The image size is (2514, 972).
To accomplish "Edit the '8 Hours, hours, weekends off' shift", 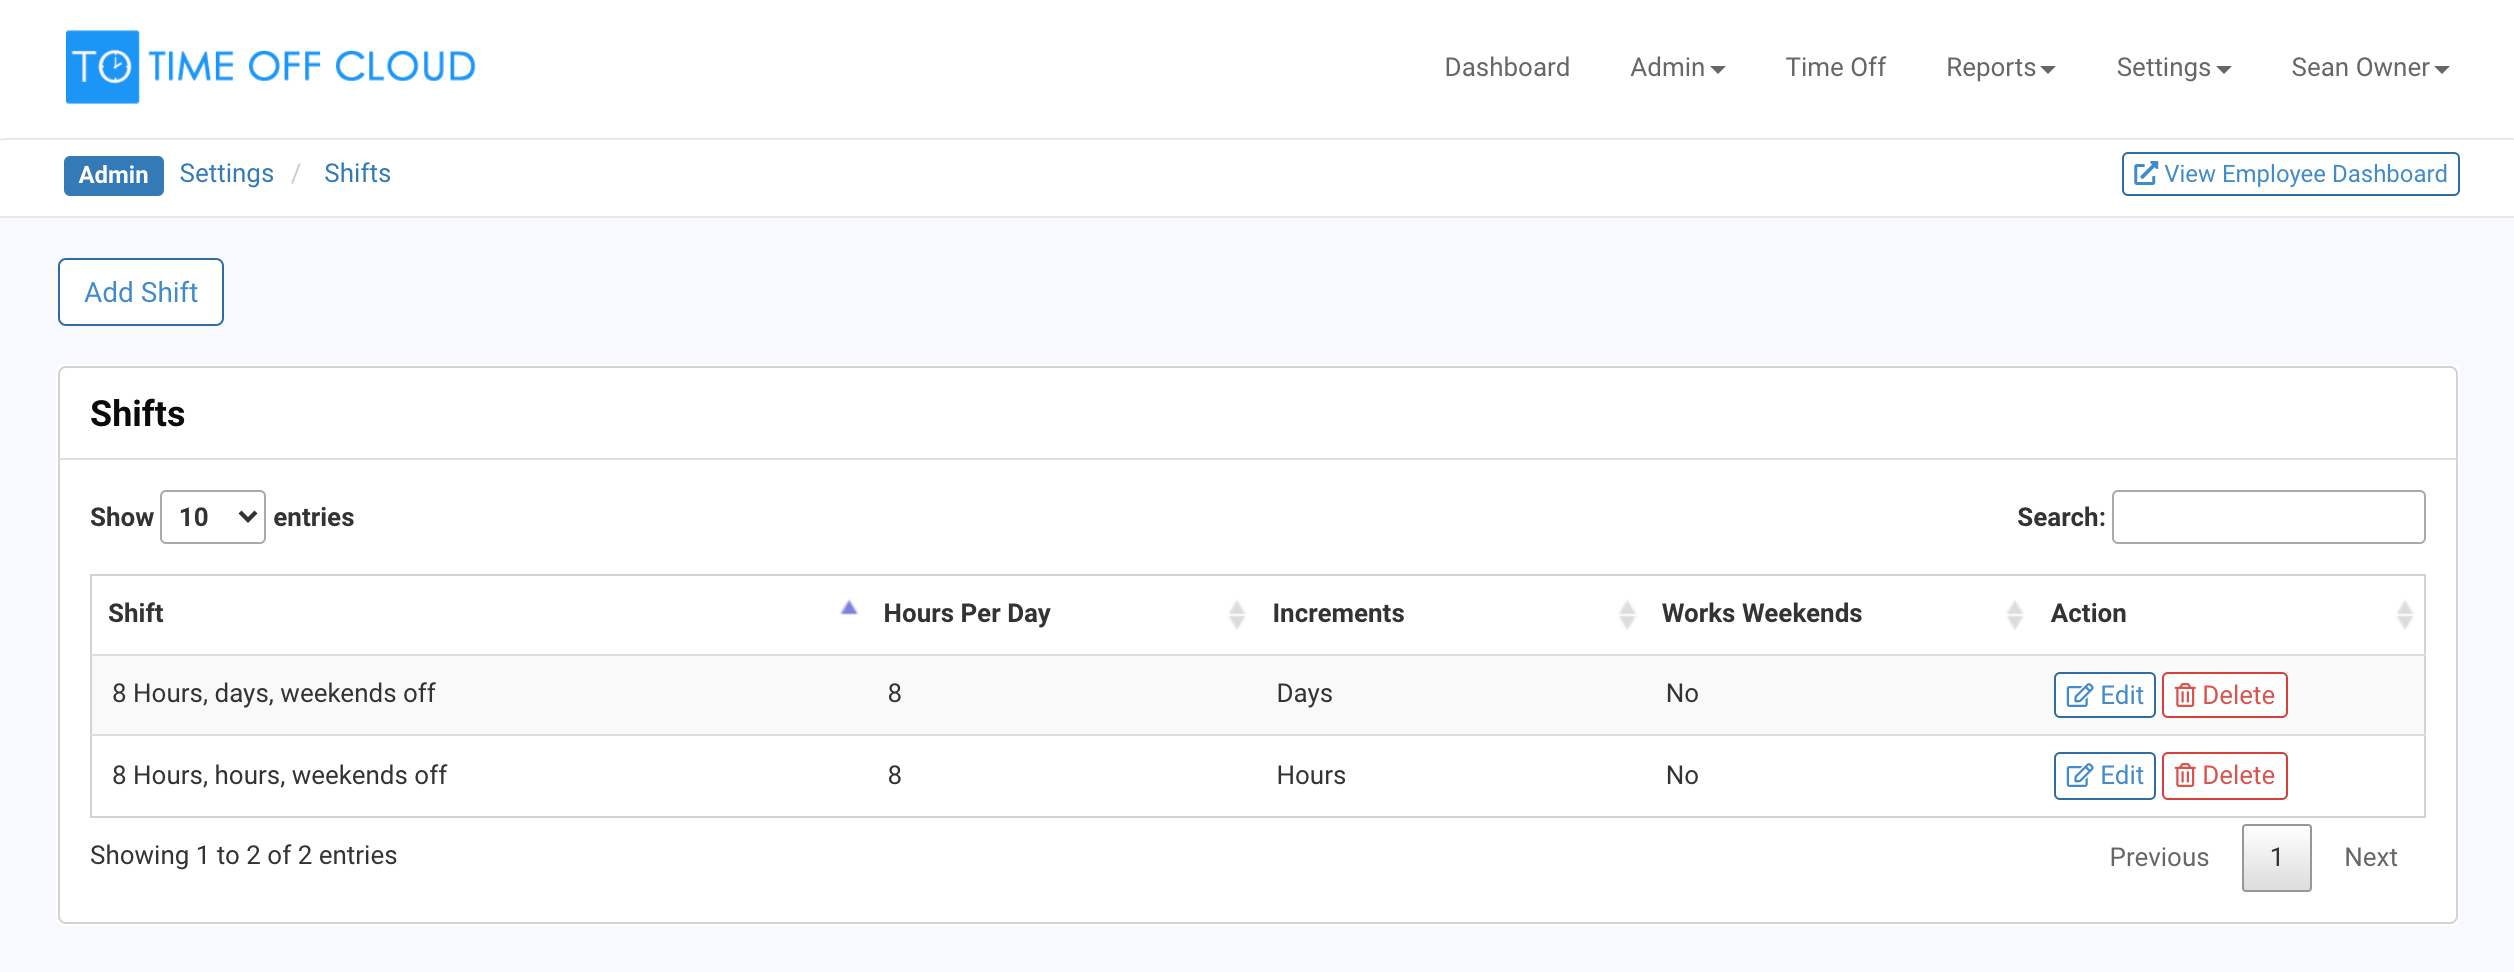I will (x=2104, y=776).
